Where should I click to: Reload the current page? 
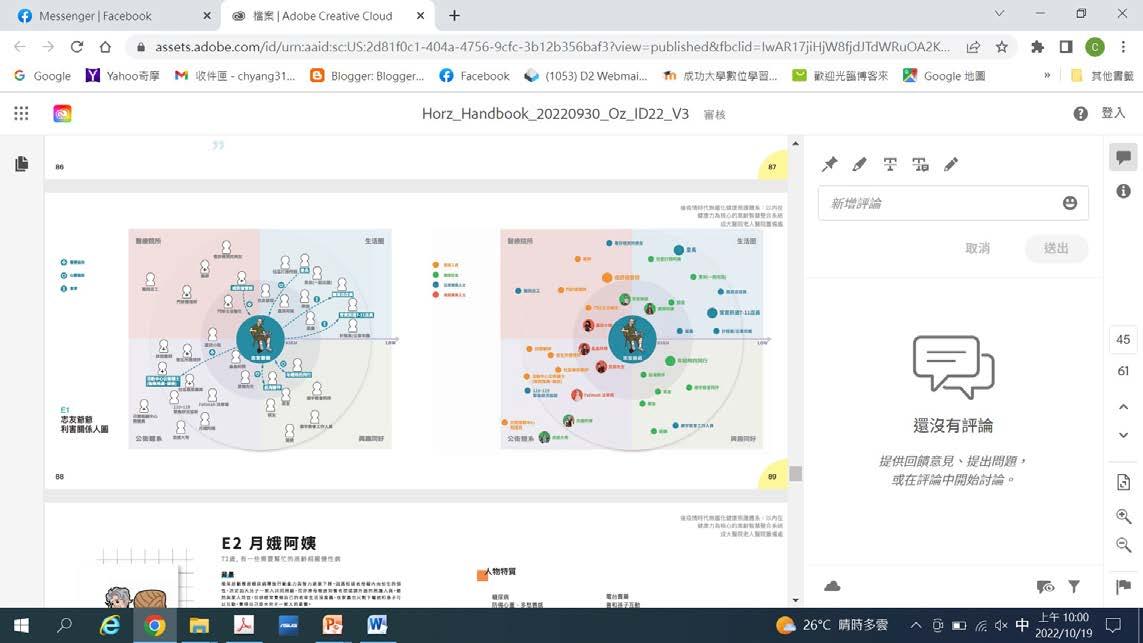(77, 47)
